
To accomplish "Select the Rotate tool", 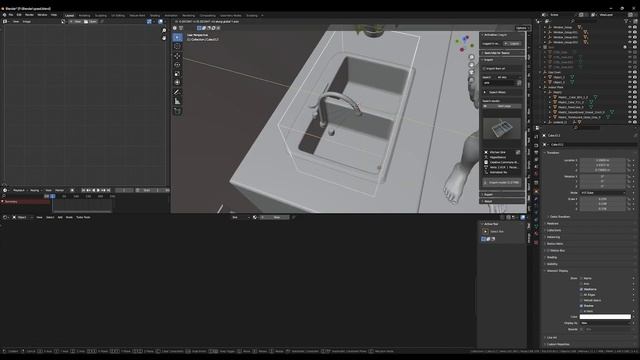I will [x=177, y=65].
